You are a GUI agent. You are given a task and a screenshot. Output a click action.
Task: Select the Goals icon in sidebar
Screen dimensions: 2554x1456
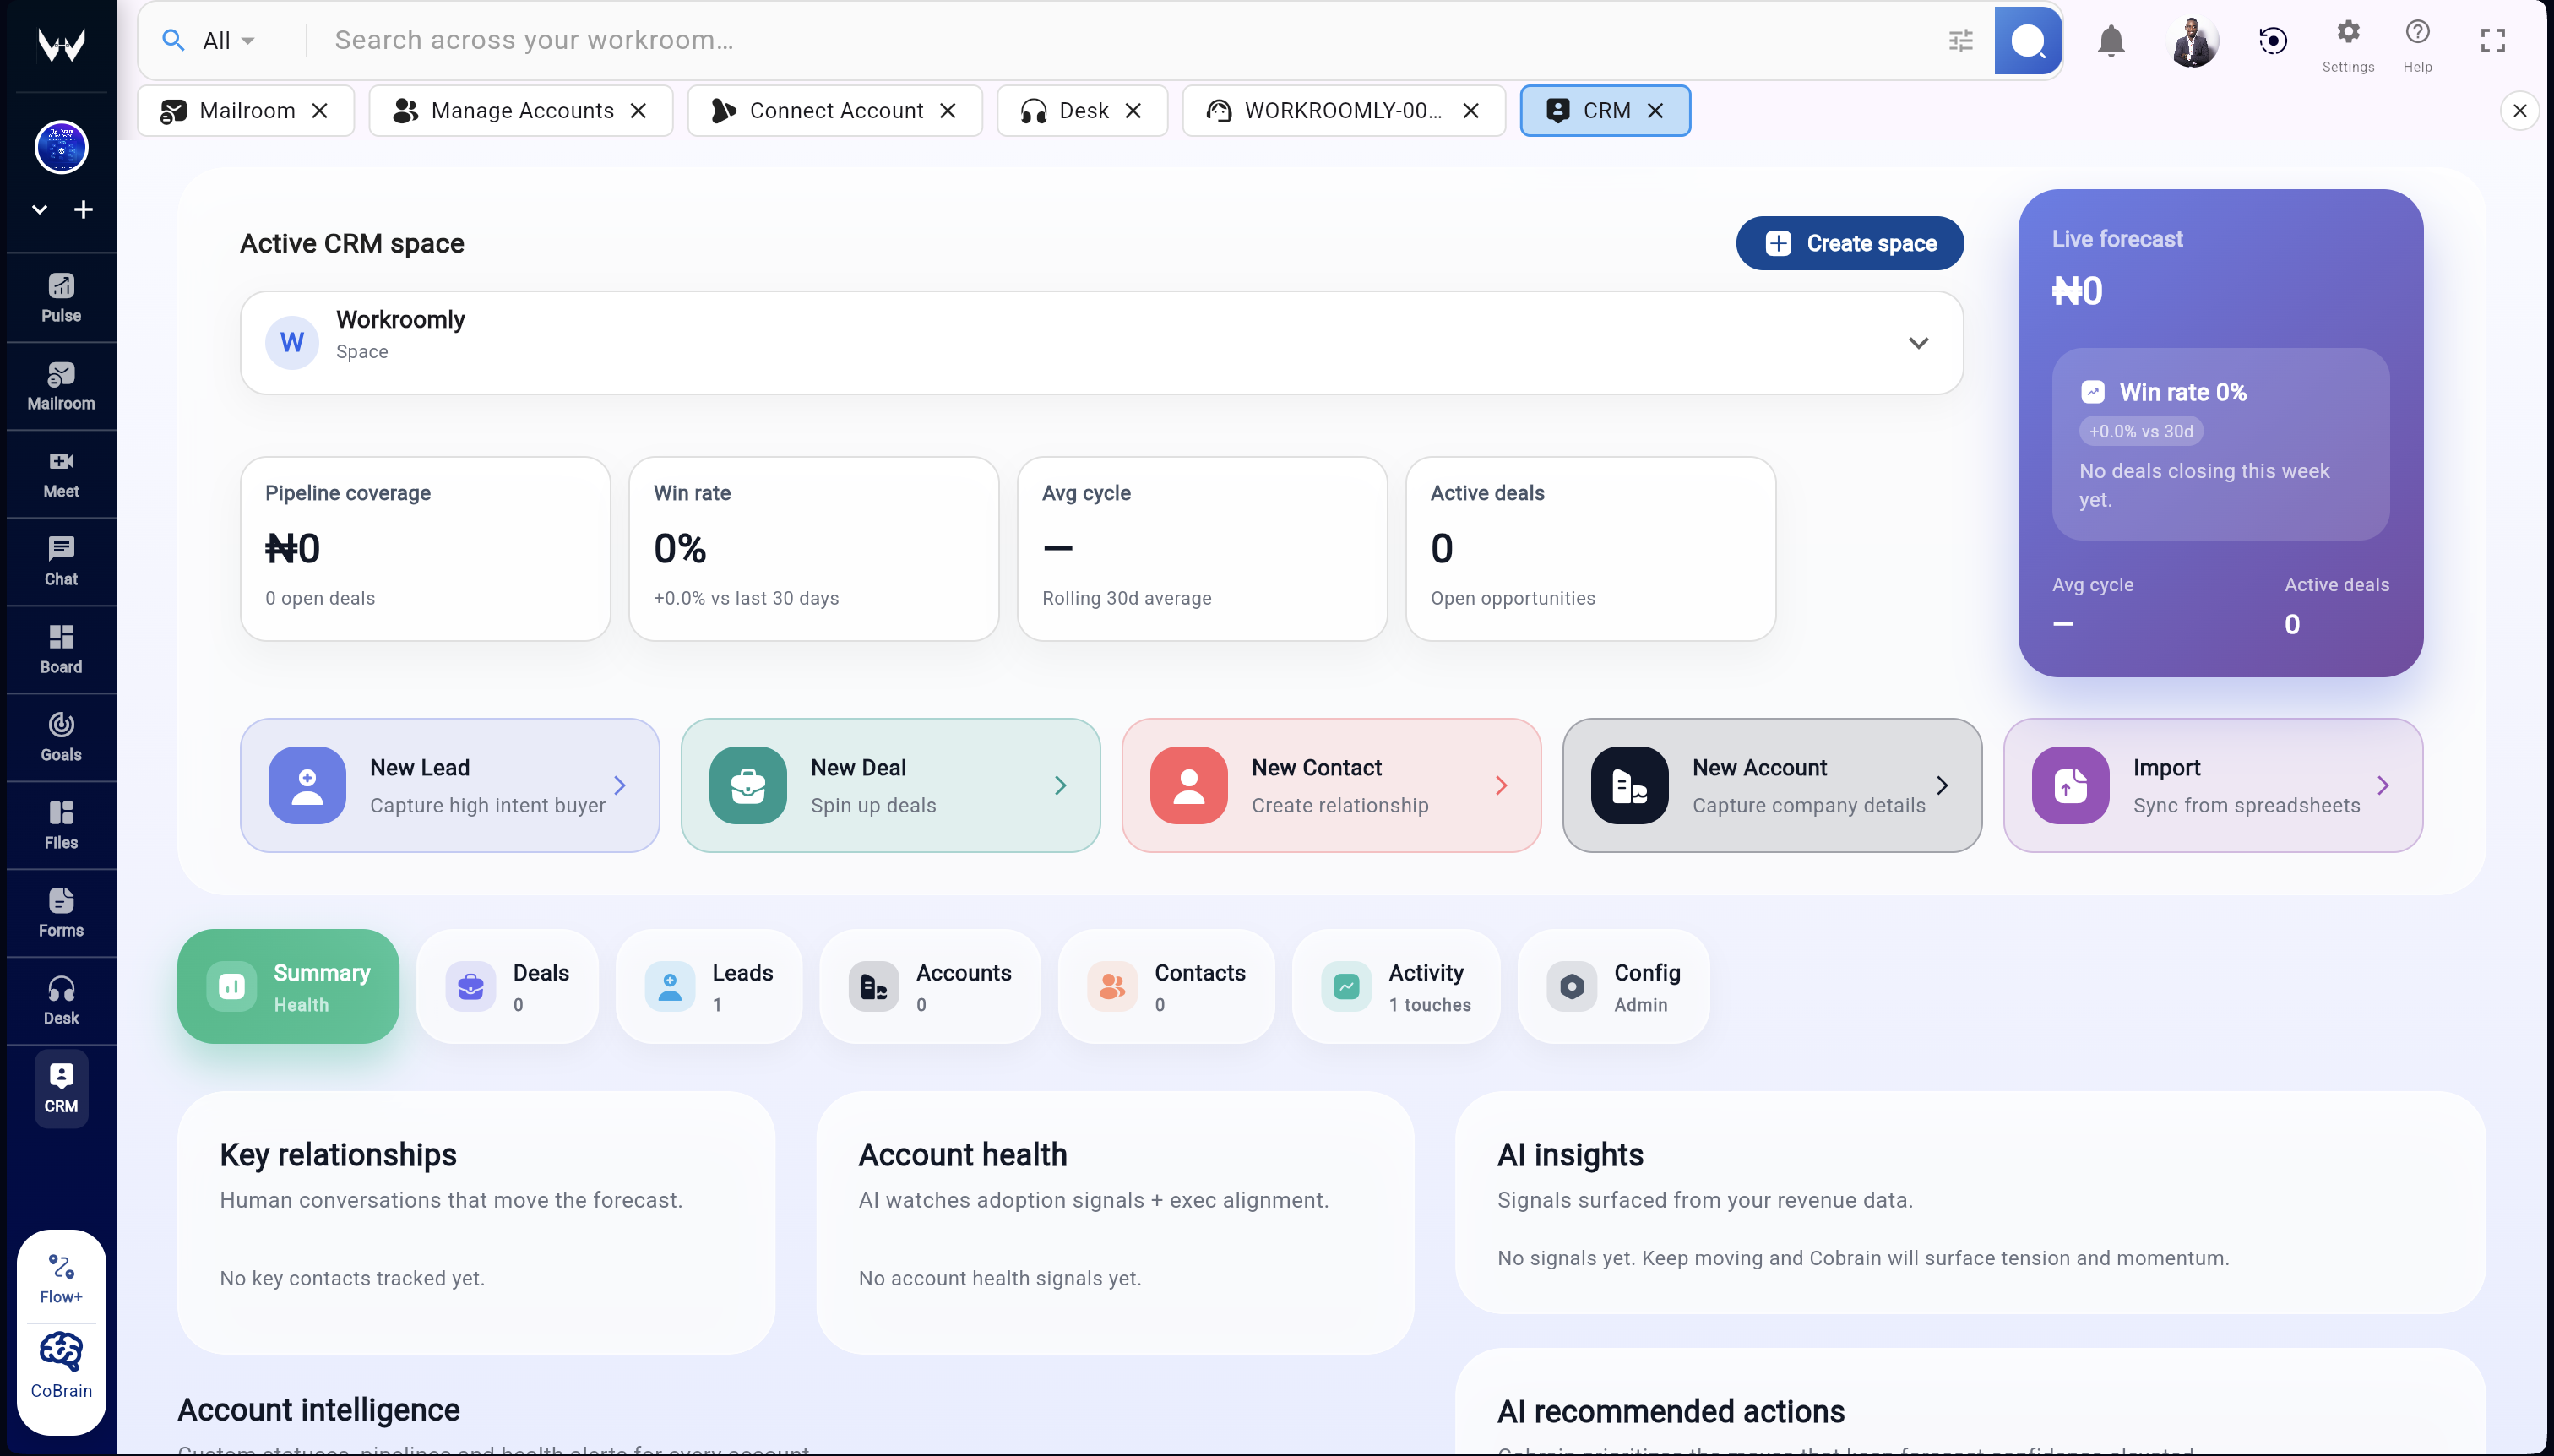[60, 737]
